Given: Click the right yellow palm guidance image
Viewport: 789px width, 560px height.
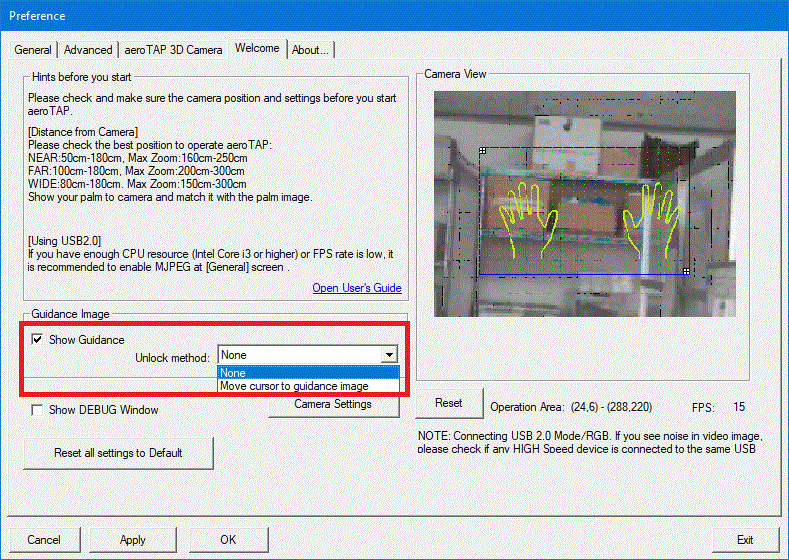Looking at the screenshot, I should 653,219.
